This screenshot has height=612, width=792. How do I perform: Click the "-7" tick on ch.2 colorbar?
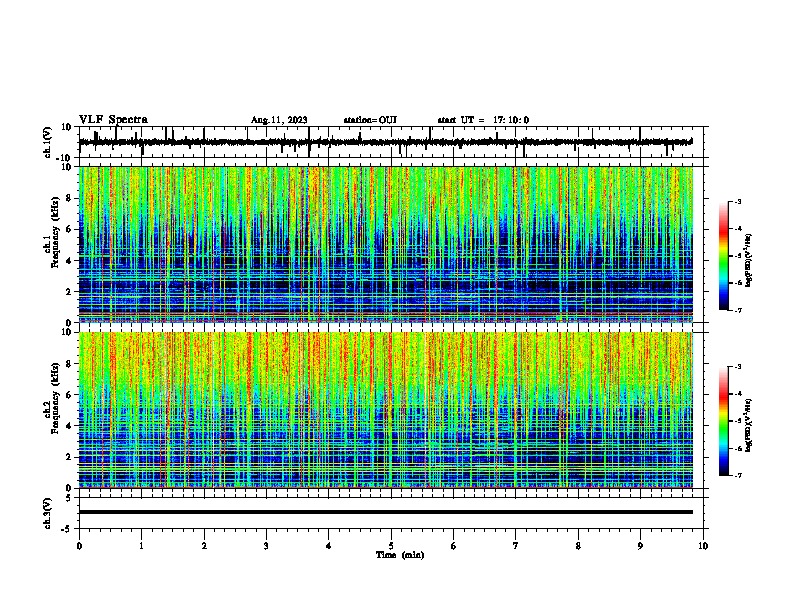[x=737, y=475]
